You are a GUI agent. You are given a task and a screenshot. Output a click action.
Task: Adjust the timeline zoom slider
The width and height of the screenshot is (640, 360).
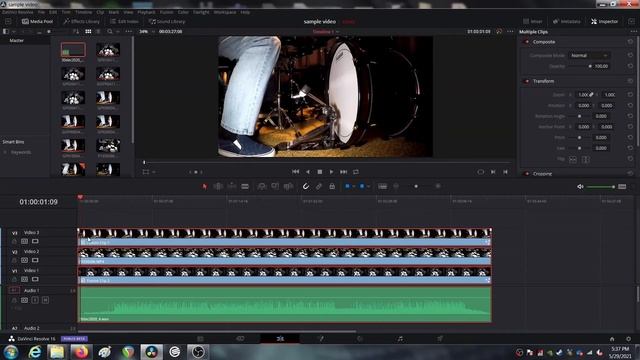click(416, 187)
